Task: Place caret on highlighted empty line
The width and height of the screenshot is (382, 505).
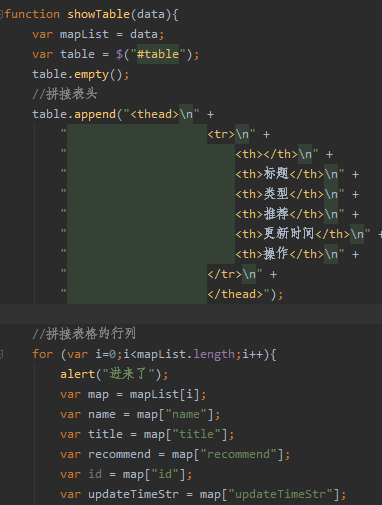Action: [191, 314]
